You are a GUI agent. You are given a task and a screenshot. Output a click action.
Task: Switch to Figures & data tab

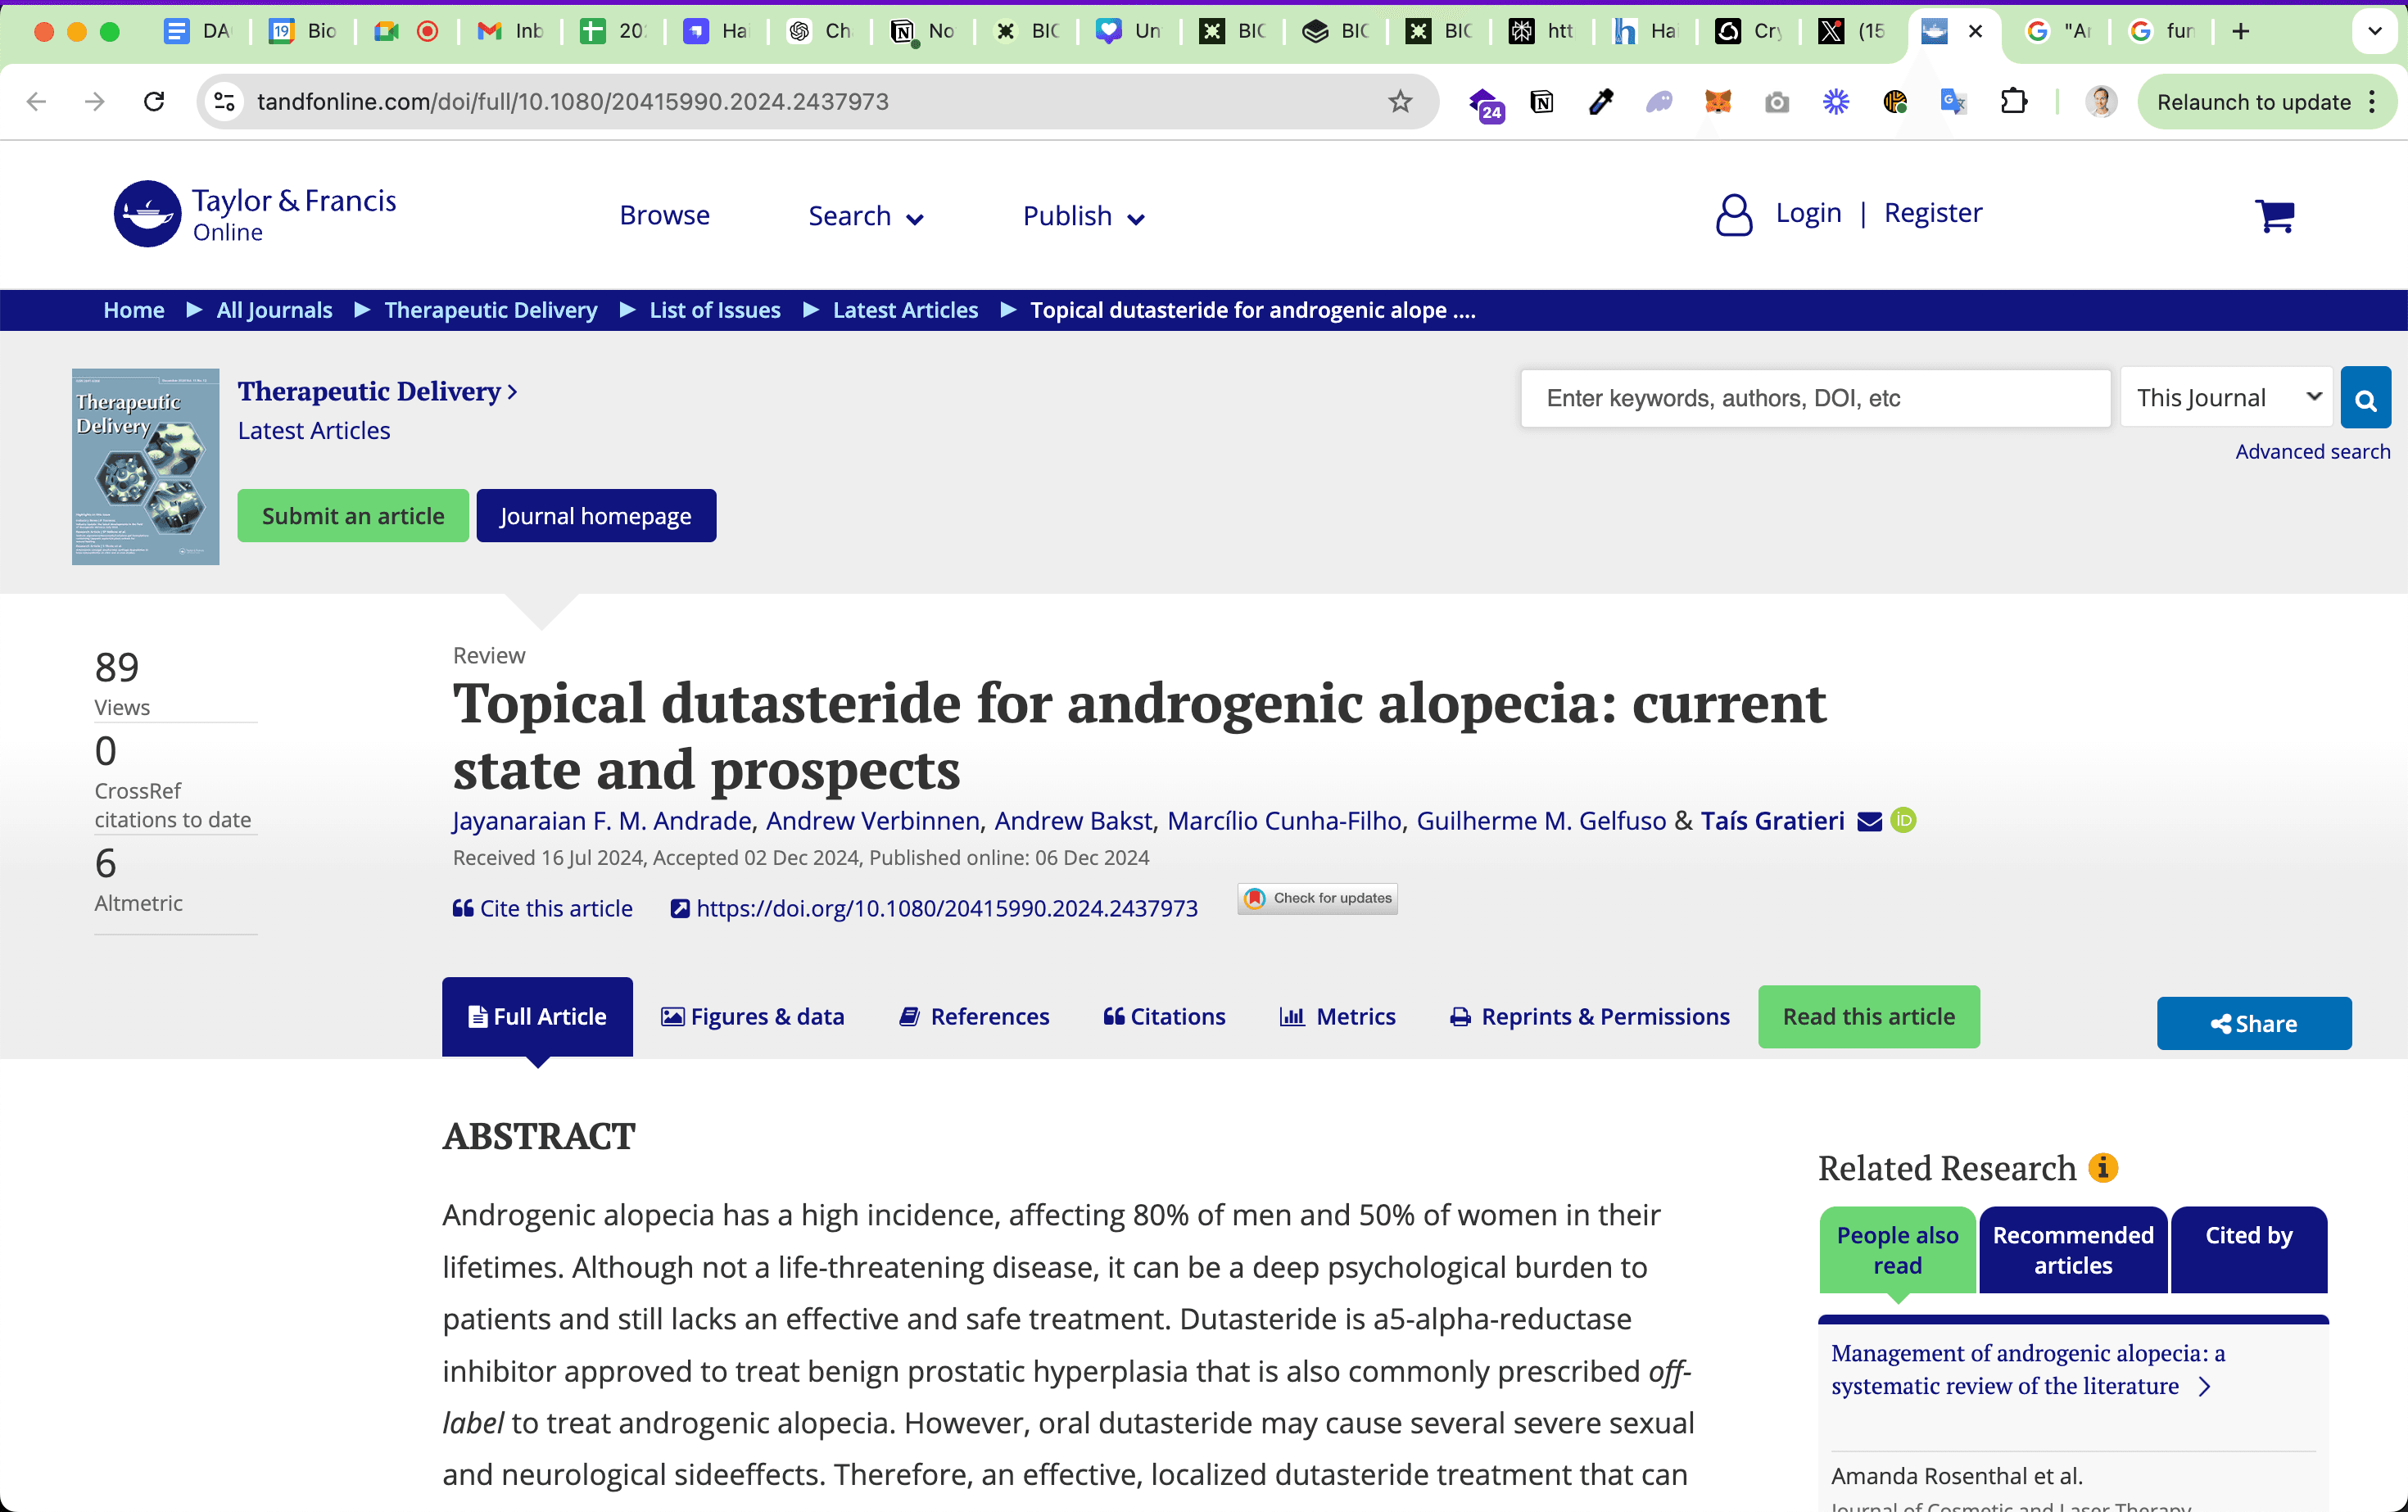point(753,1016)
